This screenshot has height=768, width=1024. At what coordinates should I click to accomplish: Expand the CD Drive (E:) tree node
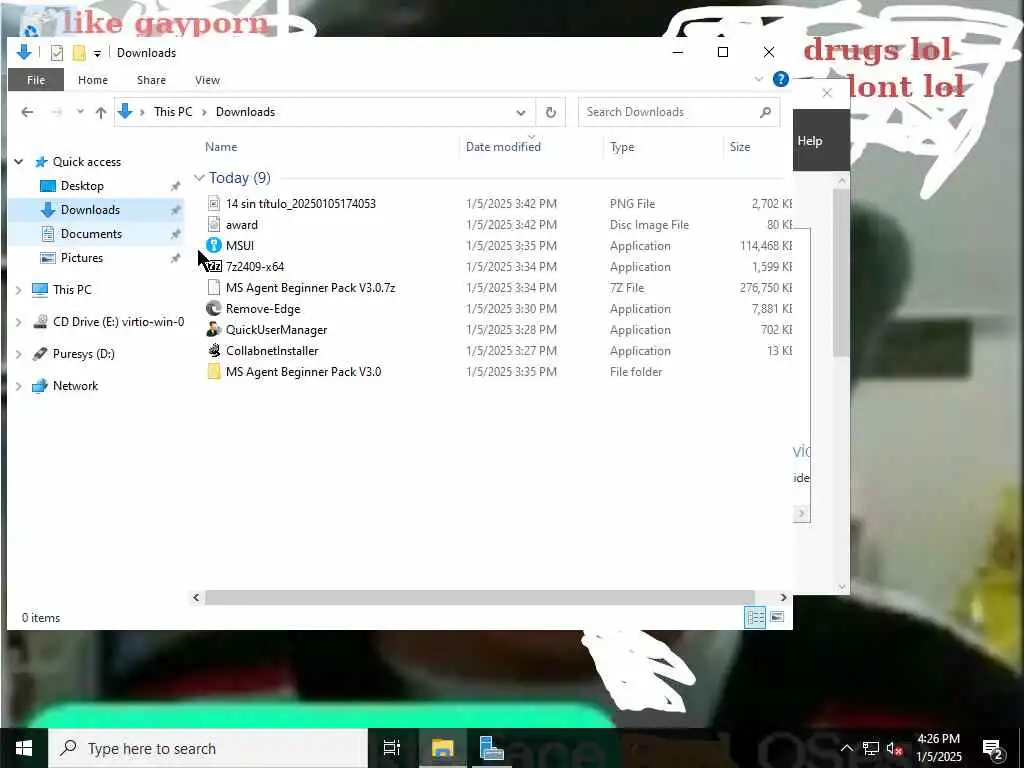pos(19,321)
